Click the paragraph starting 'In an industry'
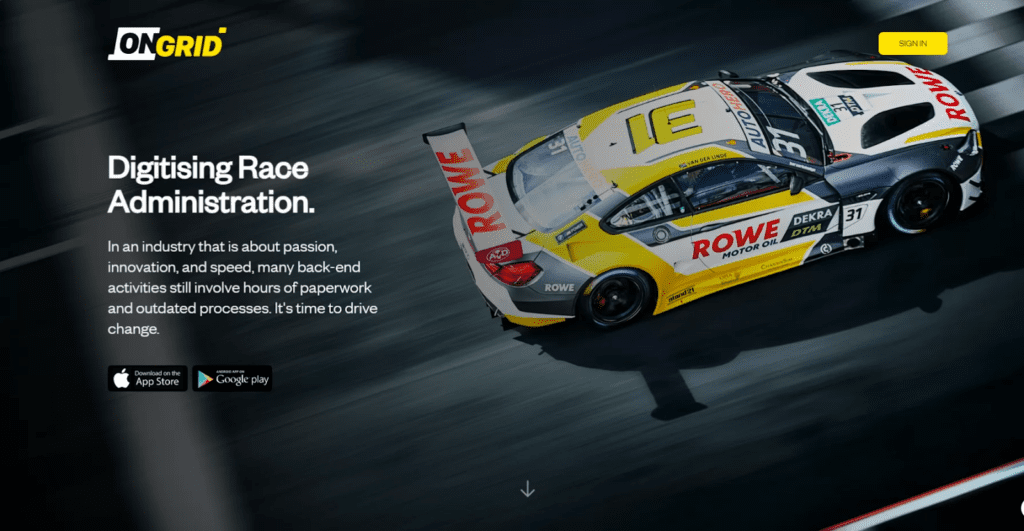This screenshot has height=531, width=1024. (242, 287)
